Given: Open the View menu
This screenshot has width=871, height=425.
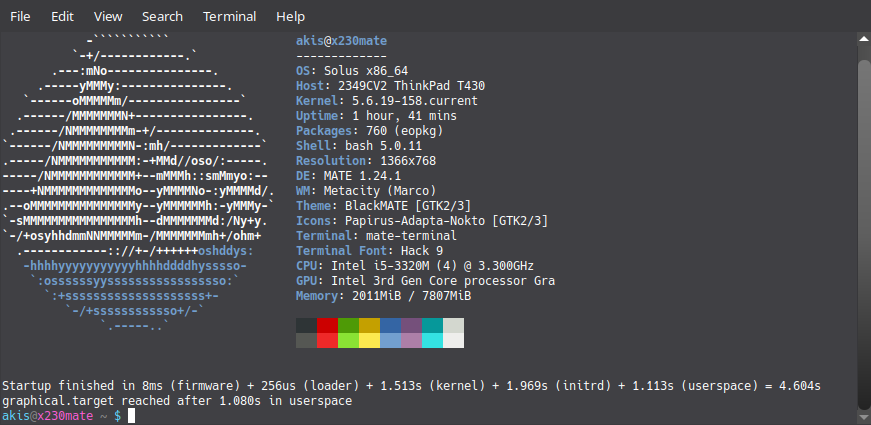Looking at the screenshot, I should click(108, 17).
